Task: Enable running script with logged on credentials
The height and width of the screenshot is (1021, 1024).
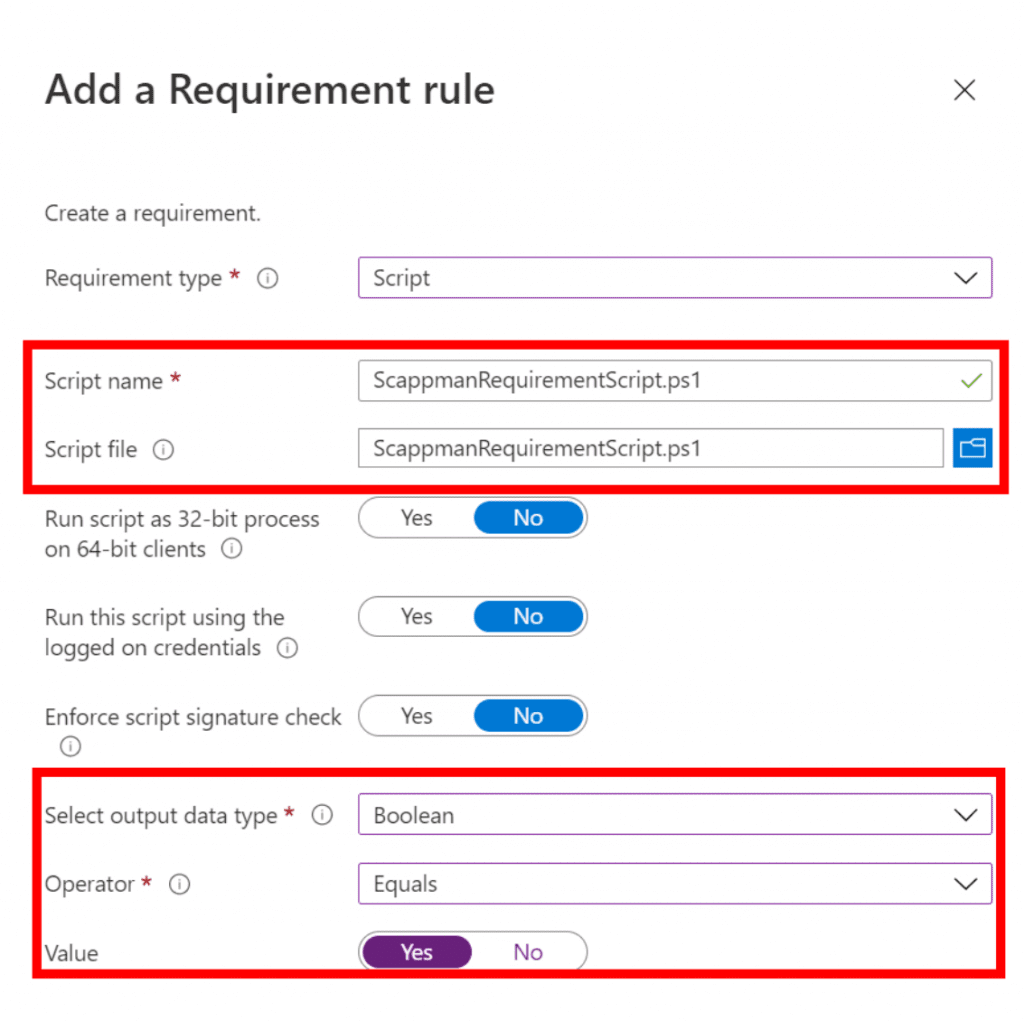Action: [417, 617]
